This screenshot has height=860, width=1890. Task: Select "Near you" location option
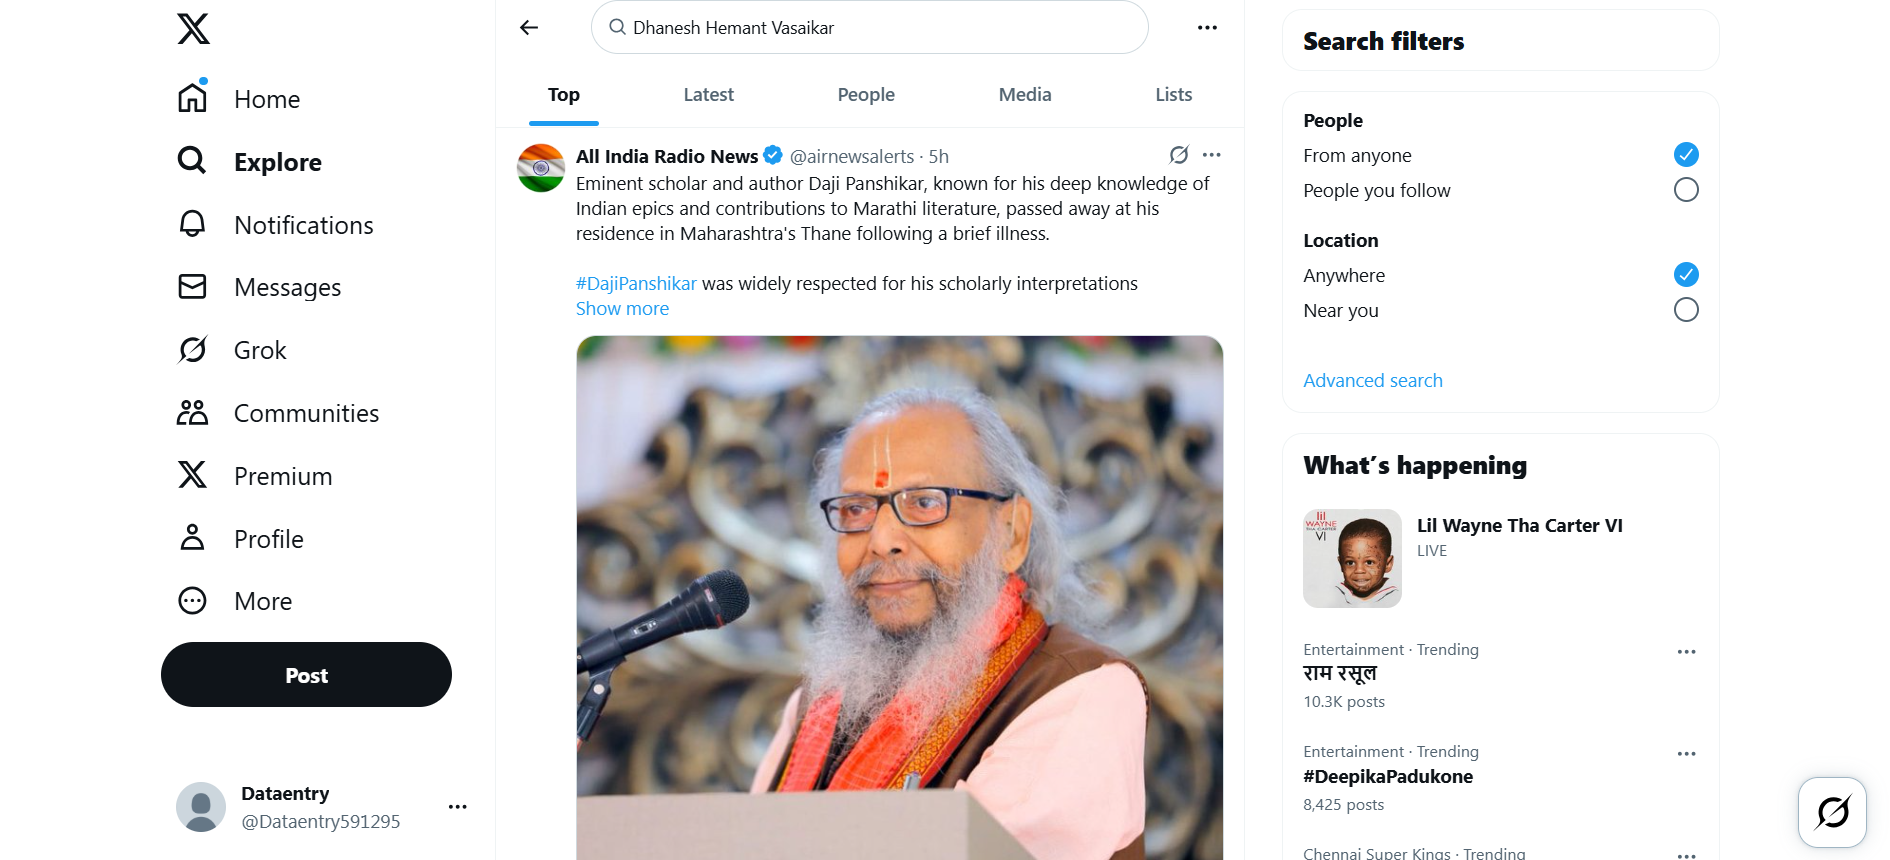point(1686,310)
